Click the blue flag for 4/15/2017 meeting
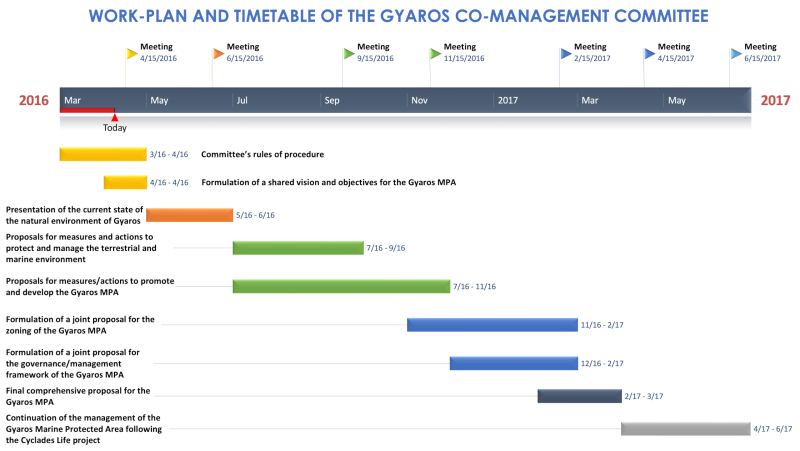Screen dimensions: 800x451 click(x=649, y=54)
